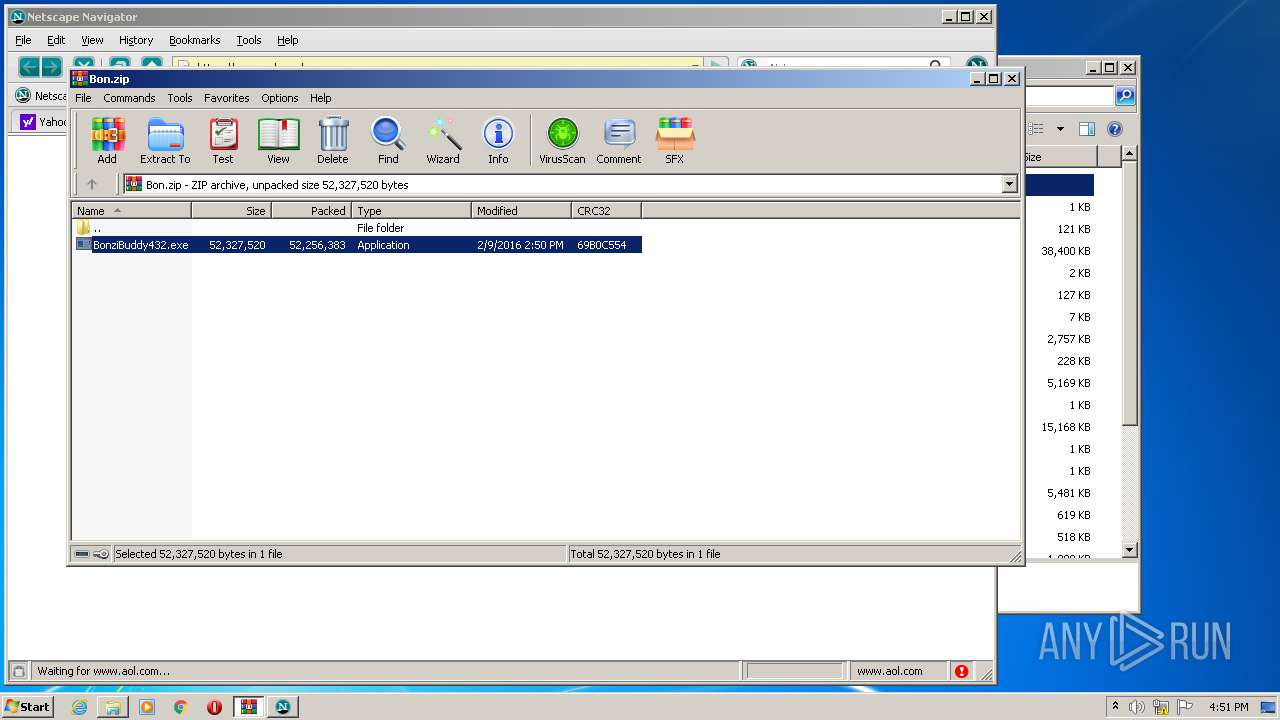The image size is (1280, 720).
Task: Click the Find toolbar icon in WinRAR
Action: pos(388,140)
